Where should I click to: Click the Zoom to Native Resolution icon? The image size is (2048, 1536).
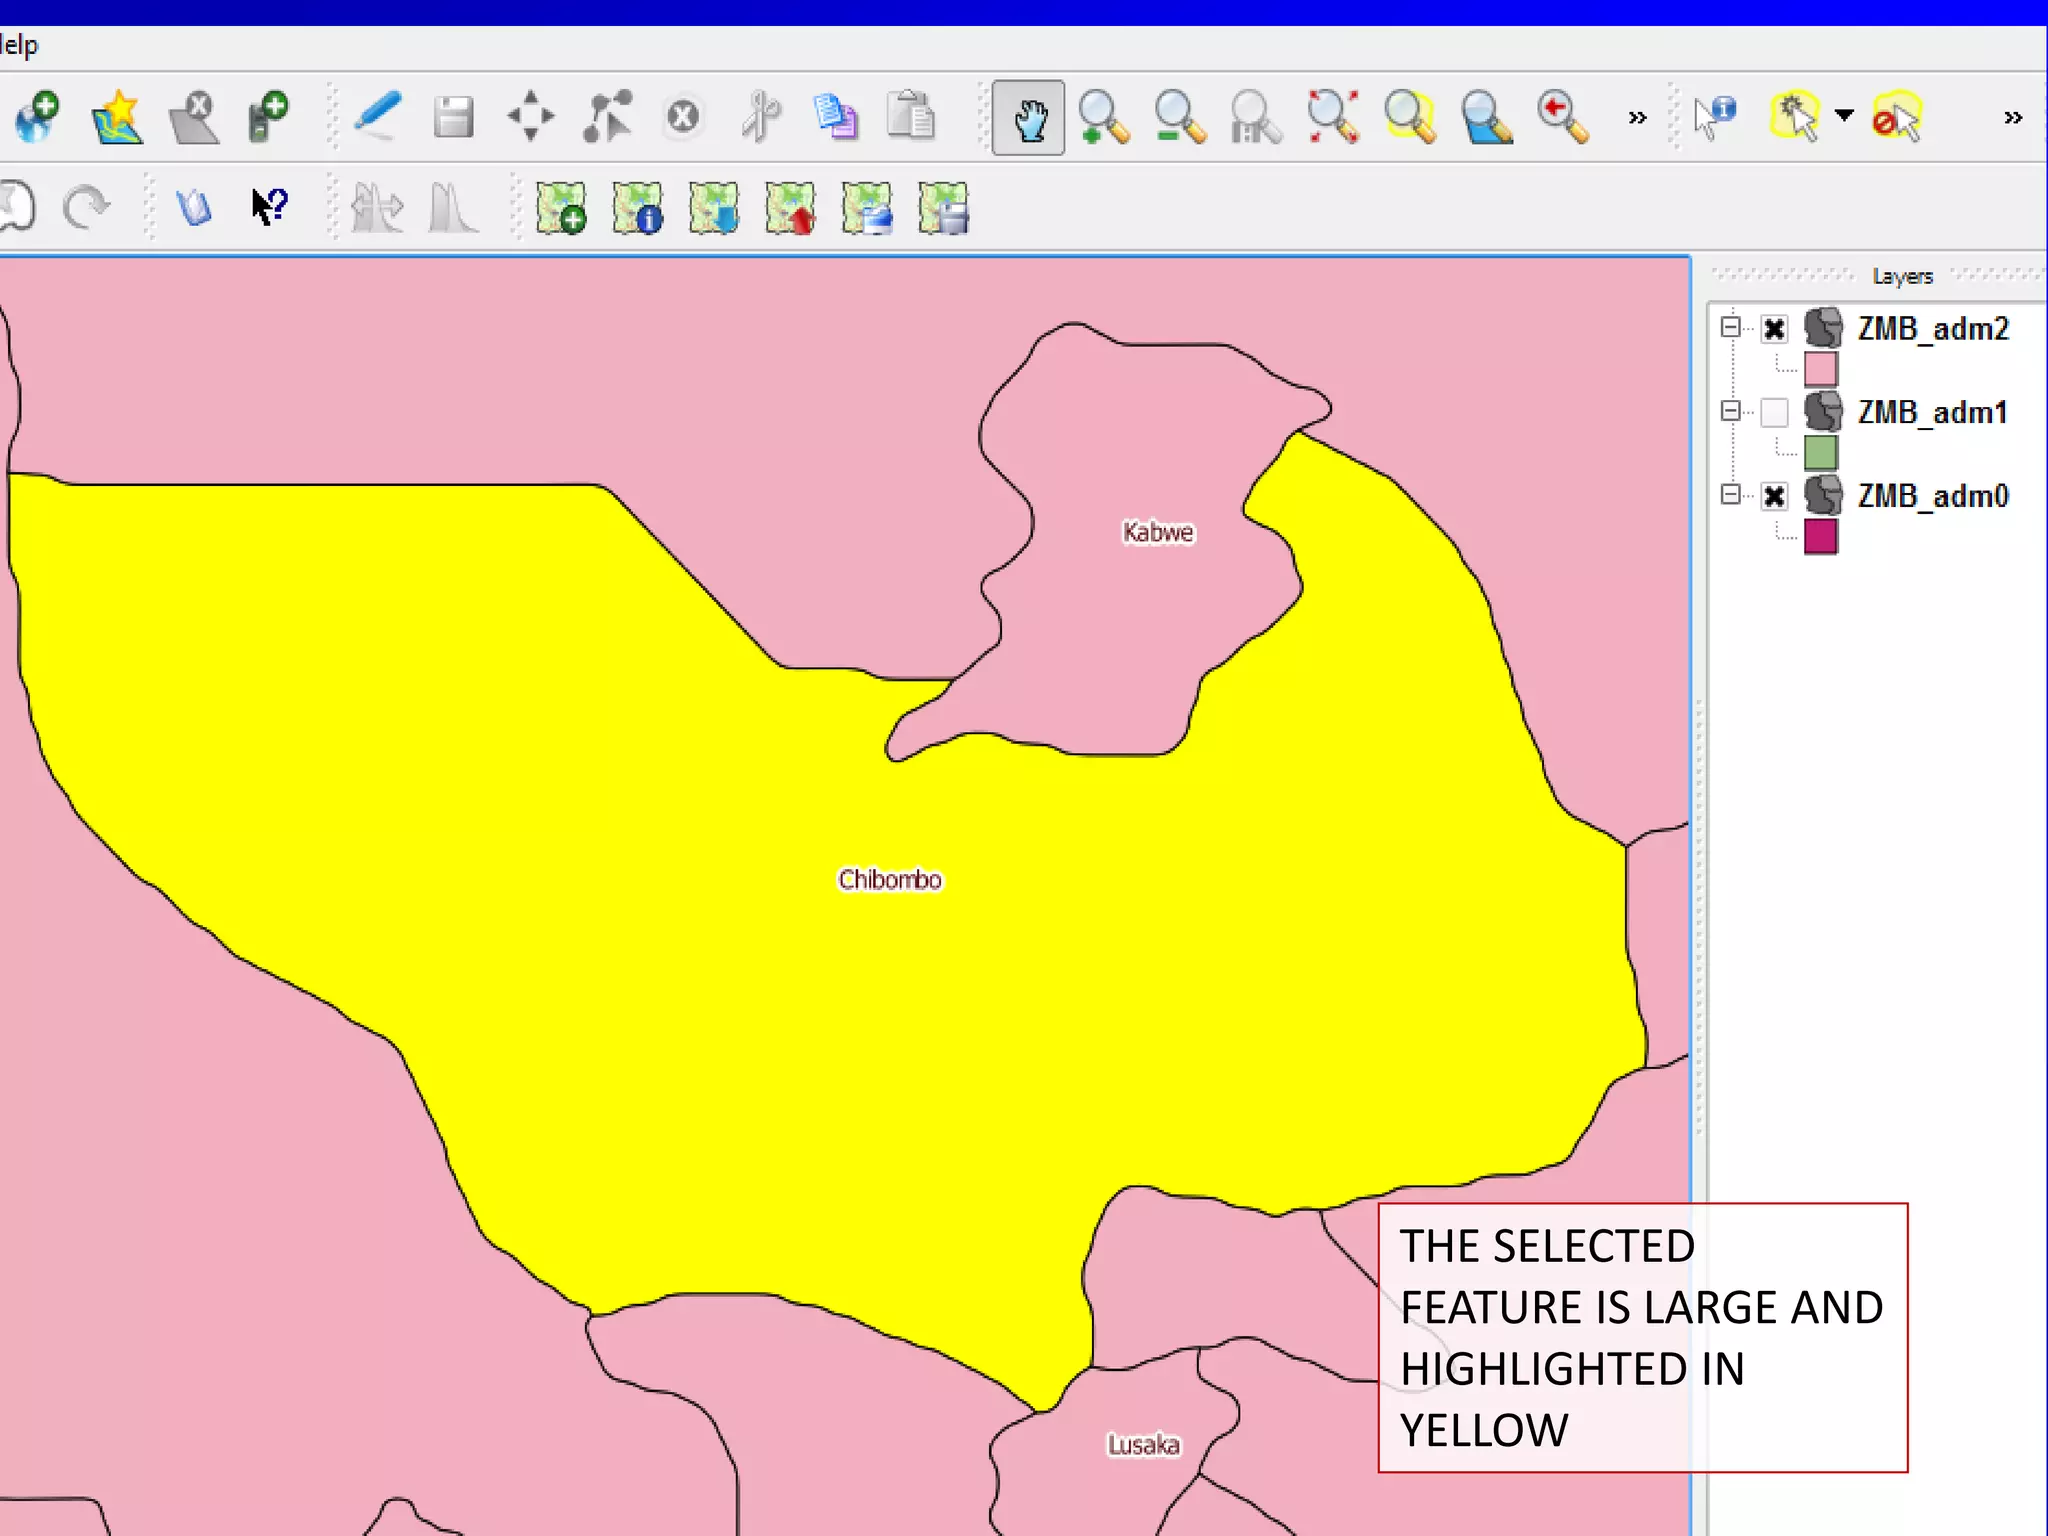(1256, 117)
